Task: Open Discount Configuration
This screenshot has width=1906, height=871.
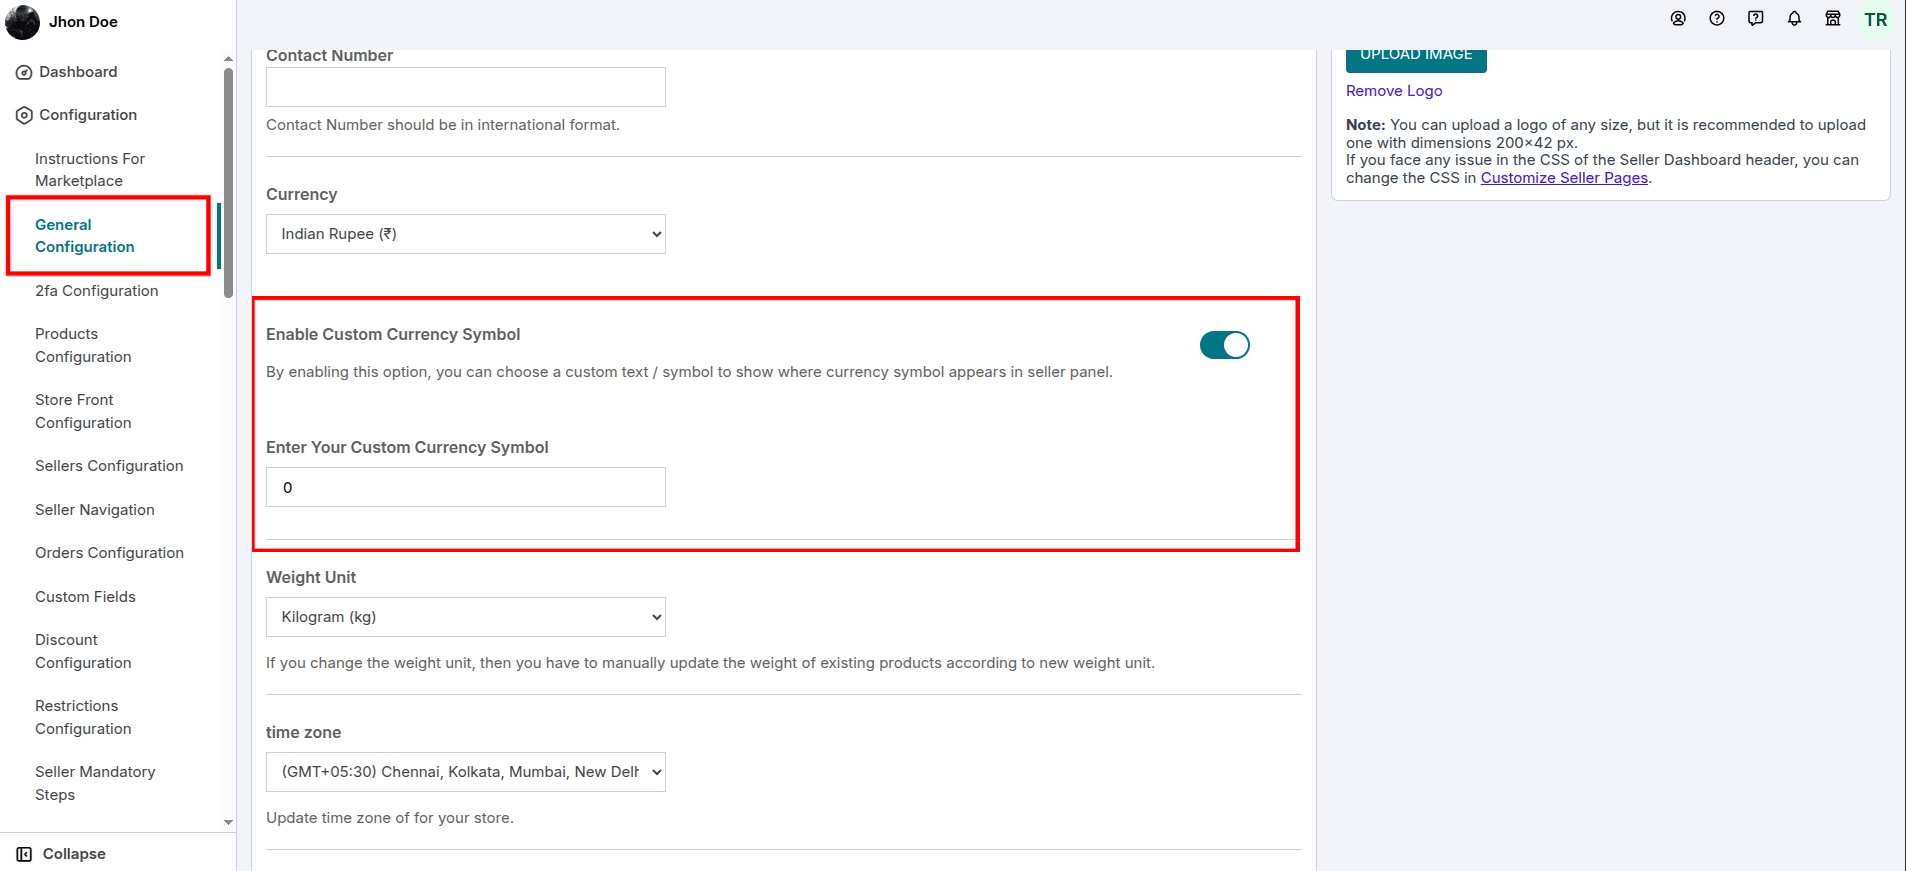Action: [83, 651]
